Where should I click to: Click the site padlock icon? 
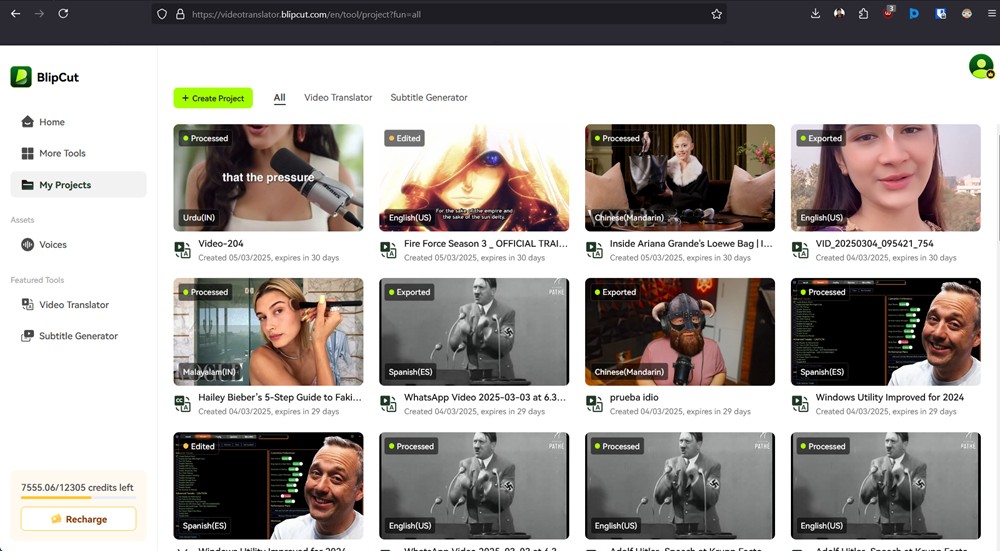pos(180,14)
